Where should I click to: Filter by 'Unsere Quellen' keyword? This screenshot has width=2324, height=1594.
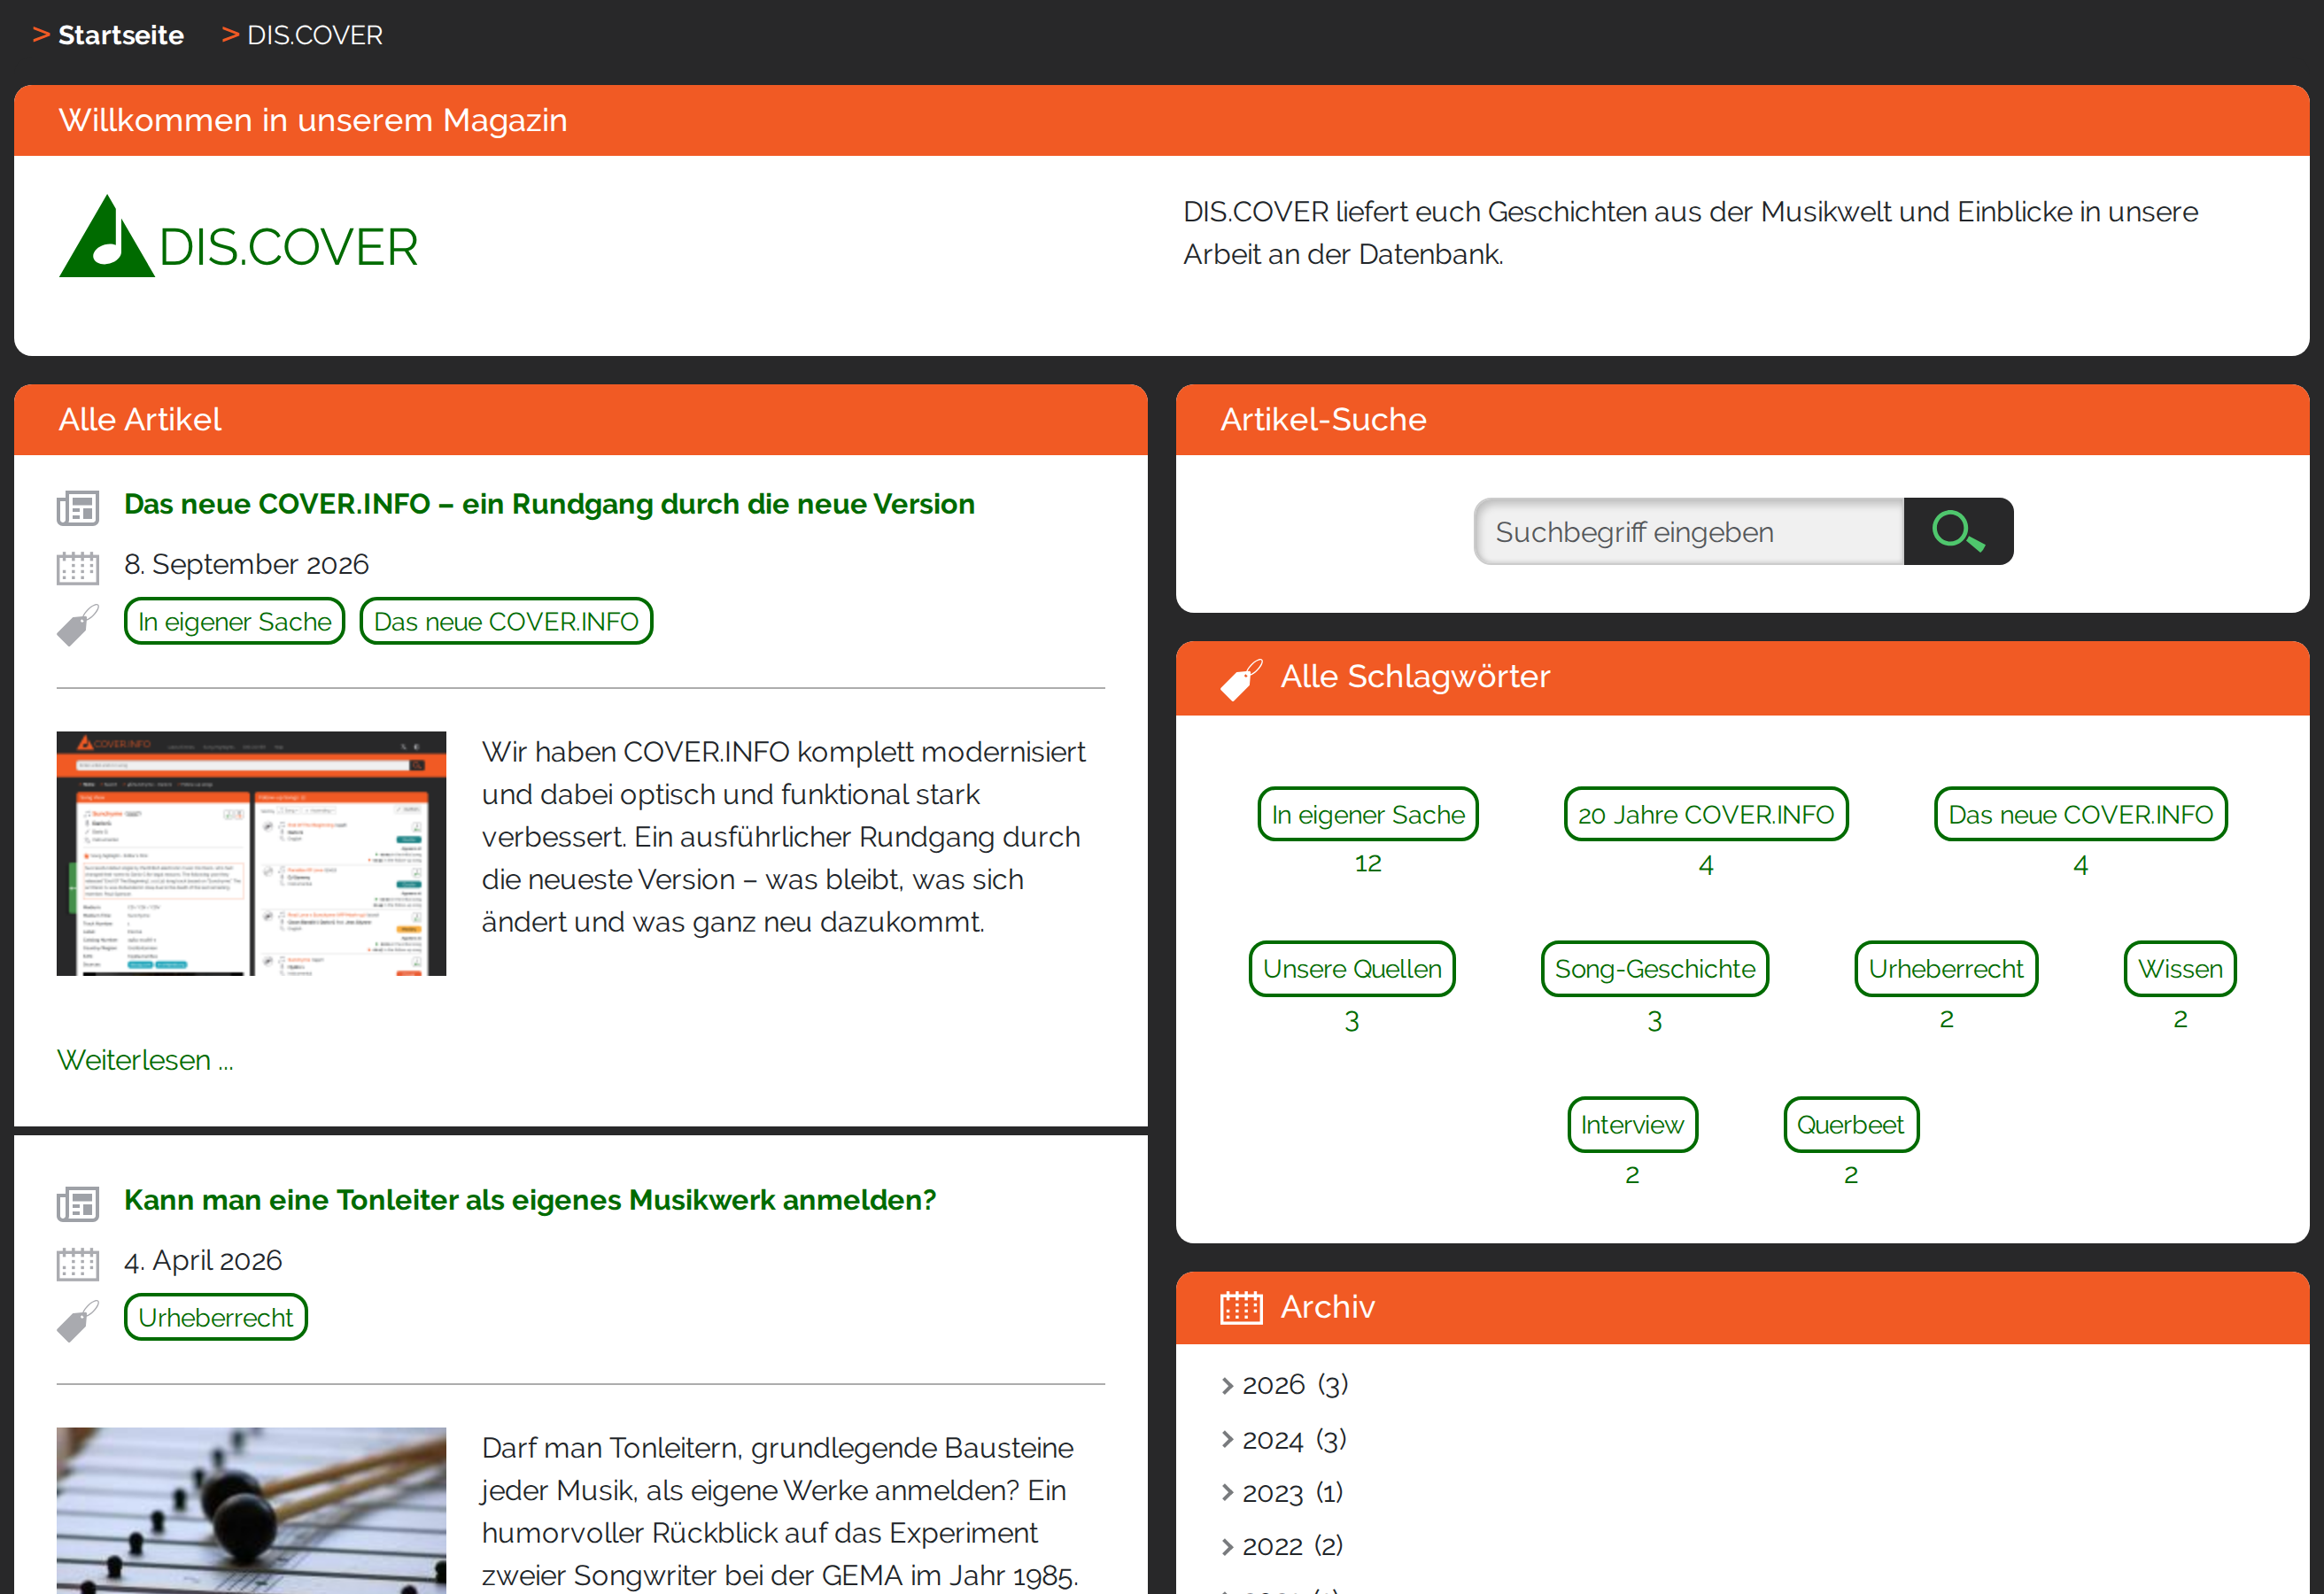point(1352,969)
